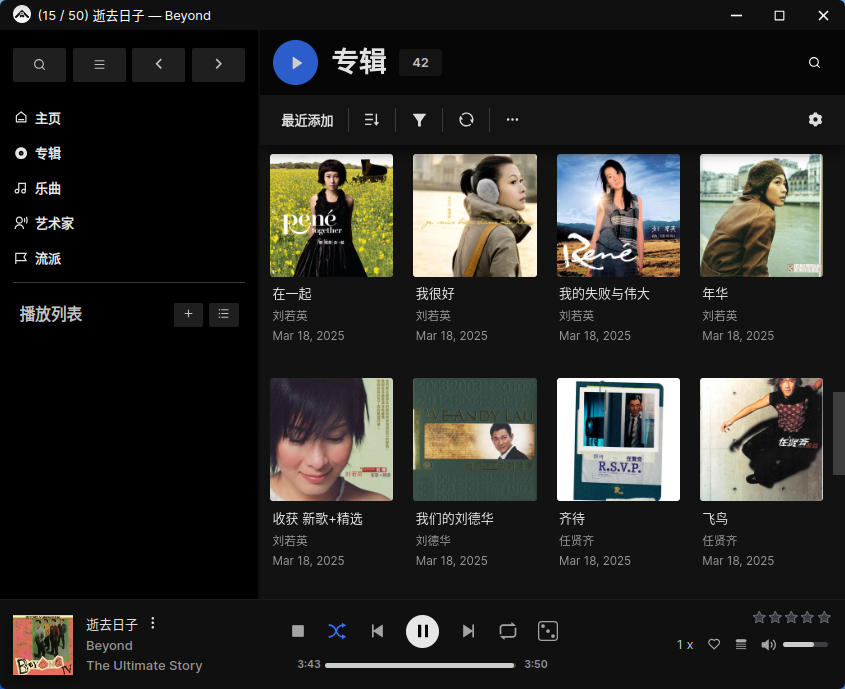Open the 最近添加 sort dropdown
Image resolution: width=845 pixels, height=689 pixels.
[x=307, y=120]
